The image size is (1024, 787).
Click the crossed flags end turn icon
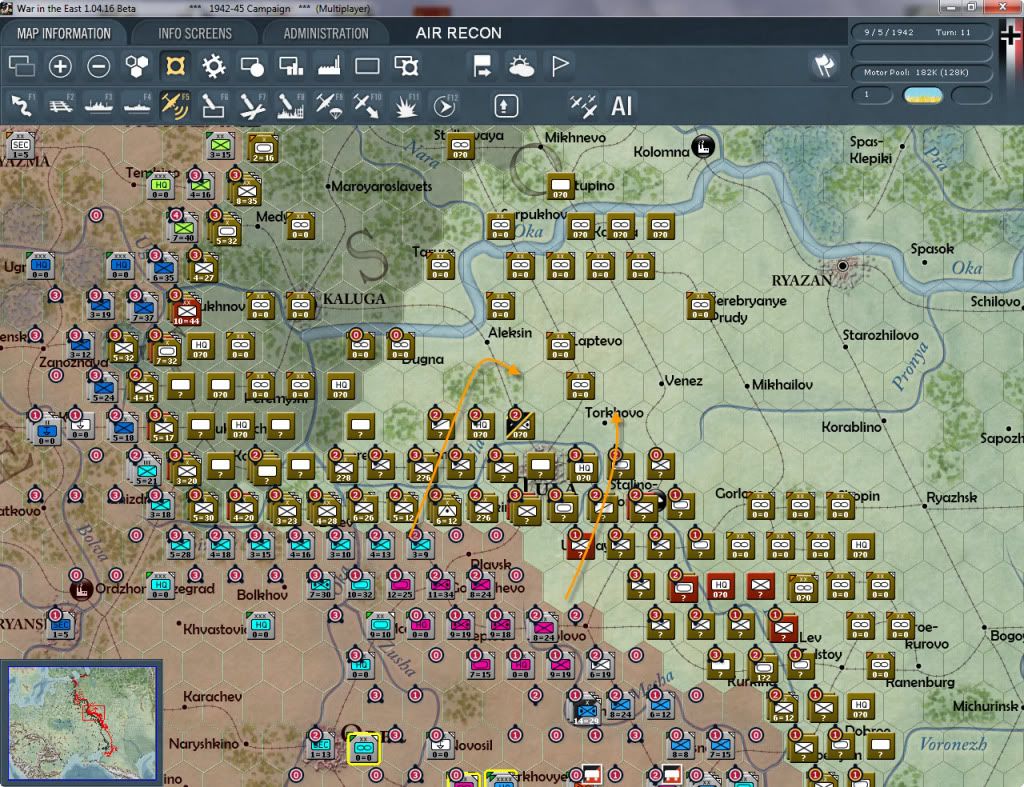(x=824, y=65)
